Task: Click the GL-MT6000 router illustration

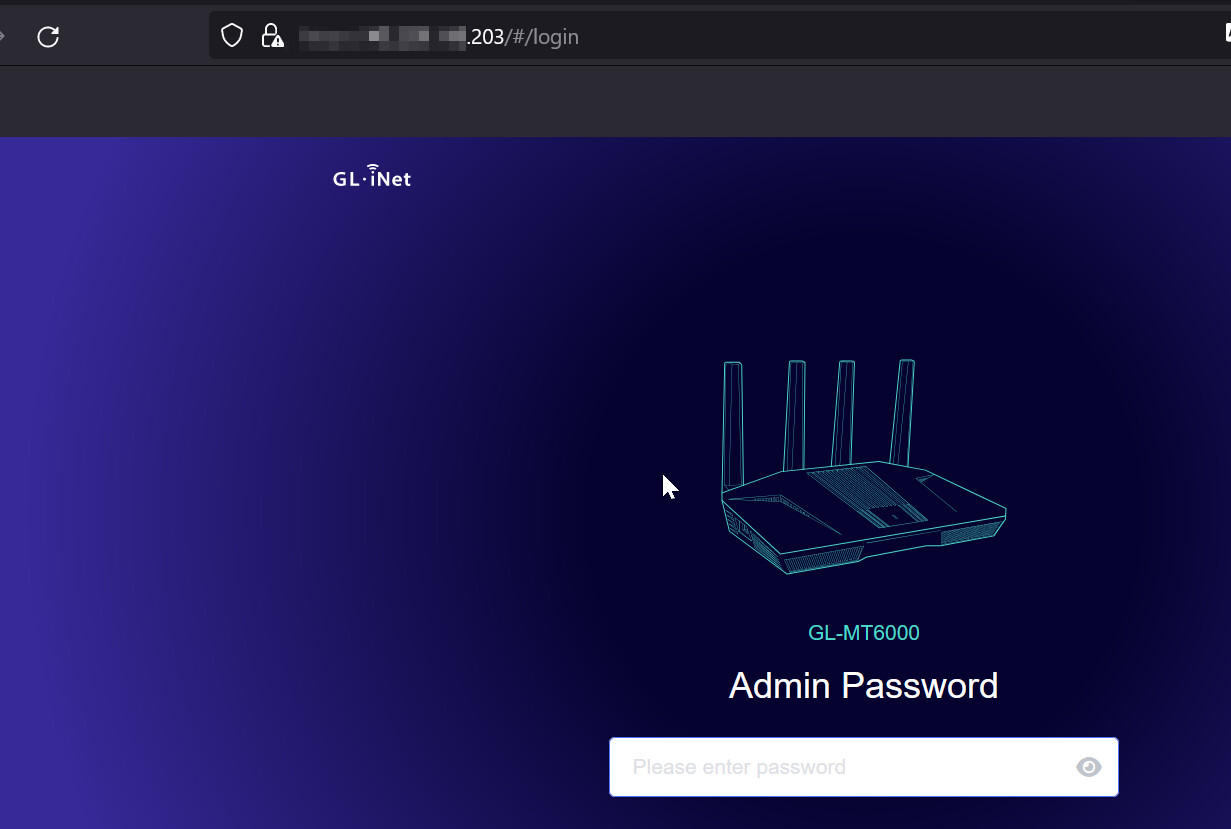Action: click(863, 500)
